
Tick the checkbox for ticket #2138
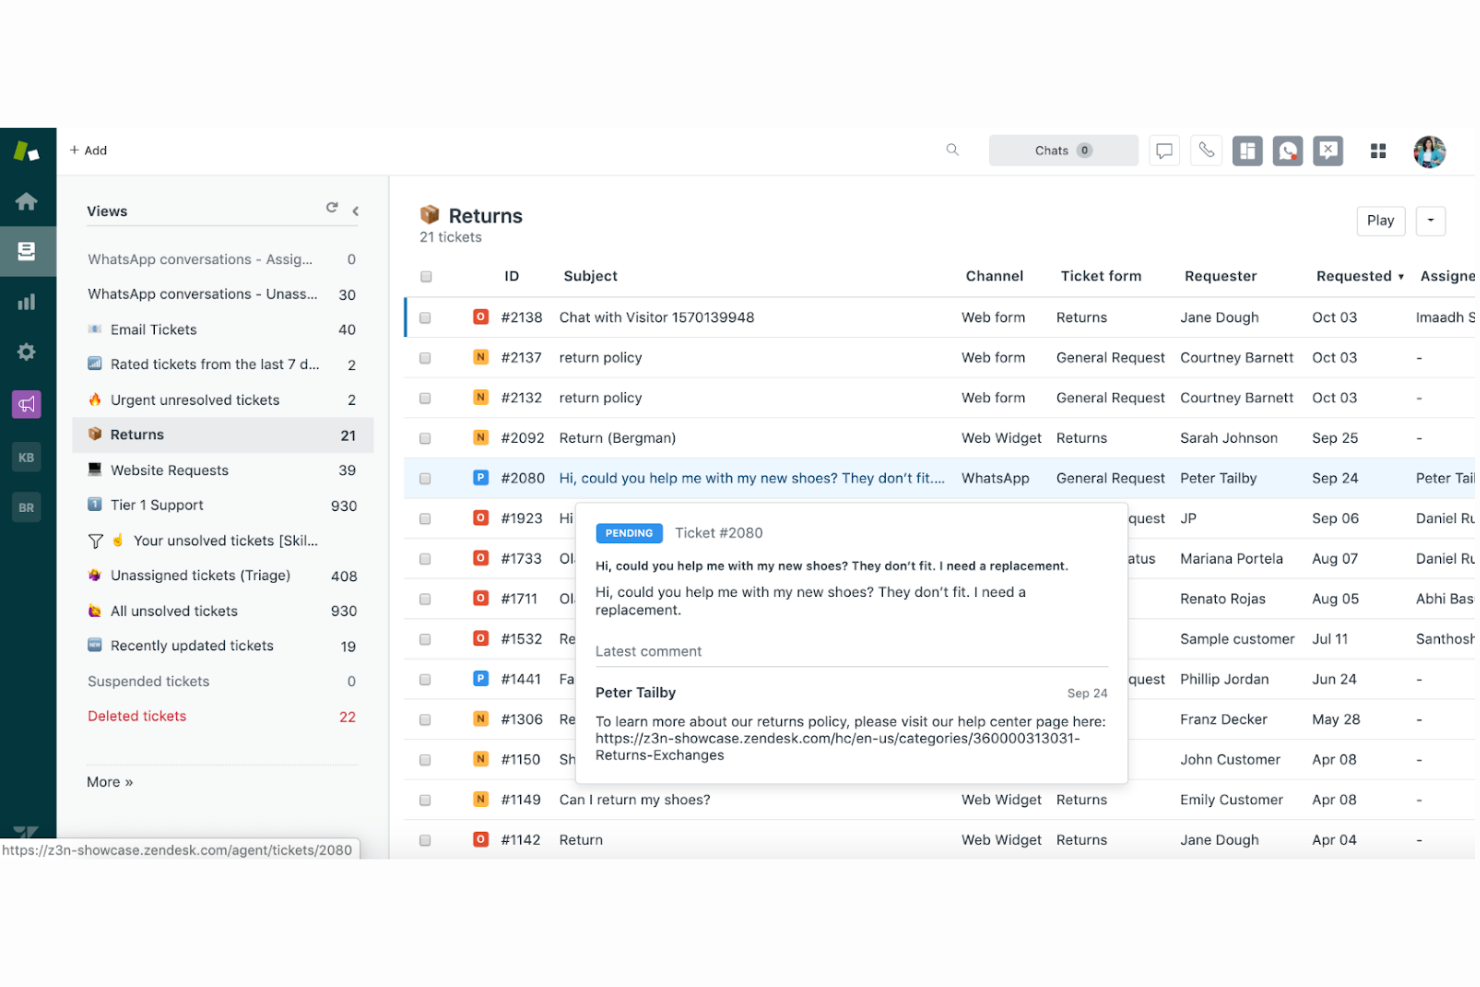(425, 317)
